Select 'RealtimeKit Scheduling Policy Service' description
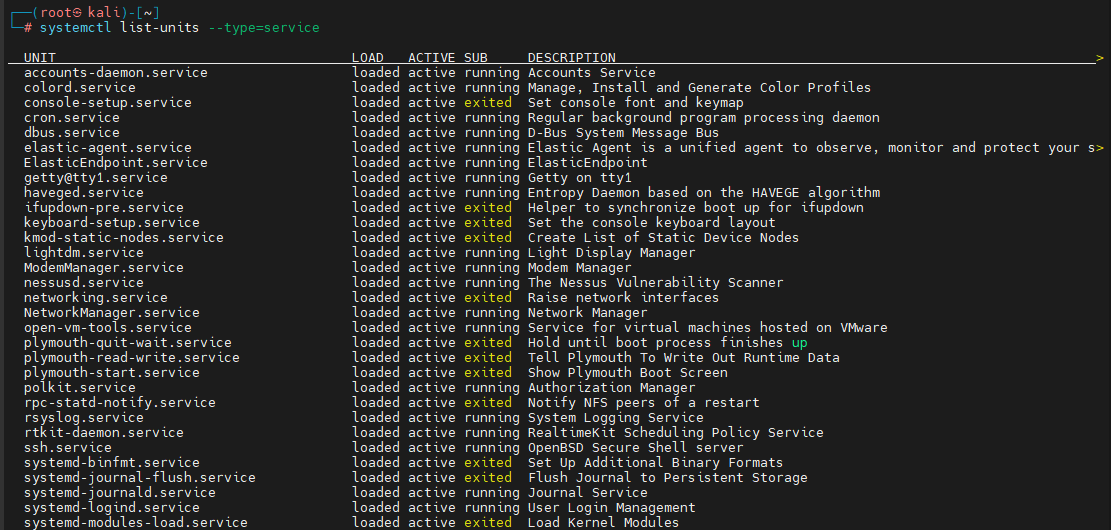 [x=675, y=432]
